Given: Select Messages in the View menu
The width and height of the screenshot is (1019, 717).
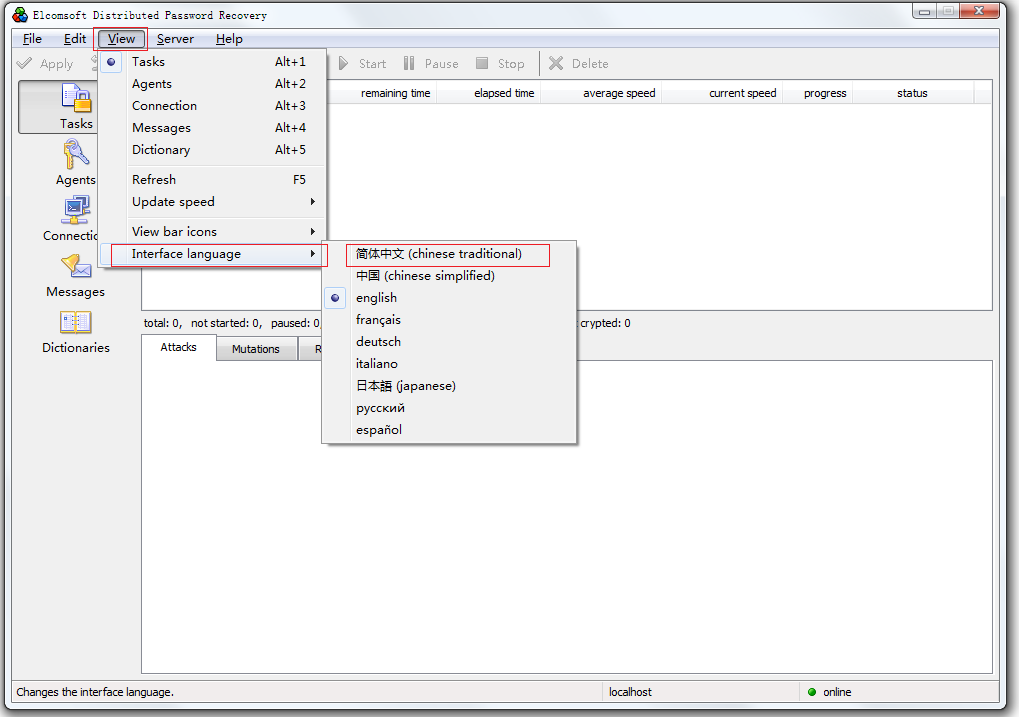Looking at the screenshot, I should pos(212,128).
